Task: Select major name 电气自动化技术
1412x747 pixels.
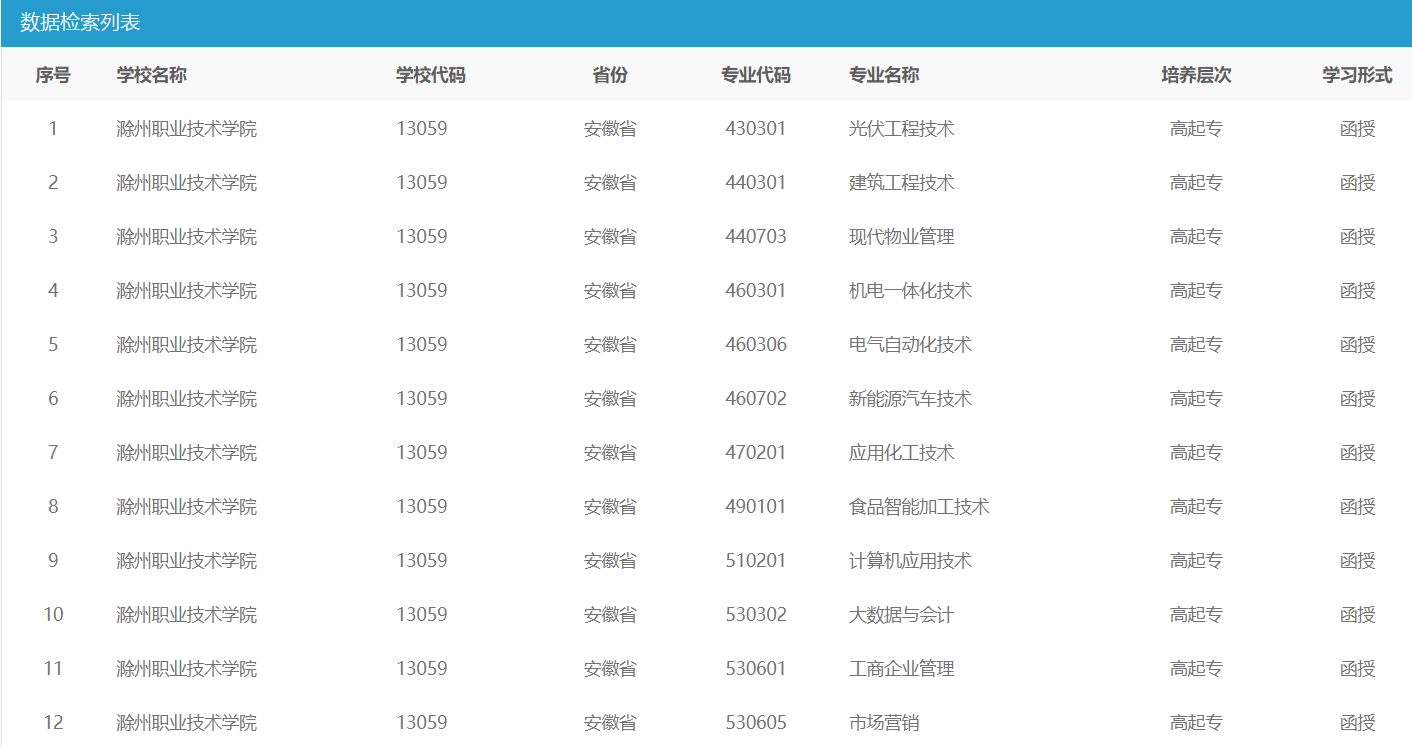Action: 910,345
